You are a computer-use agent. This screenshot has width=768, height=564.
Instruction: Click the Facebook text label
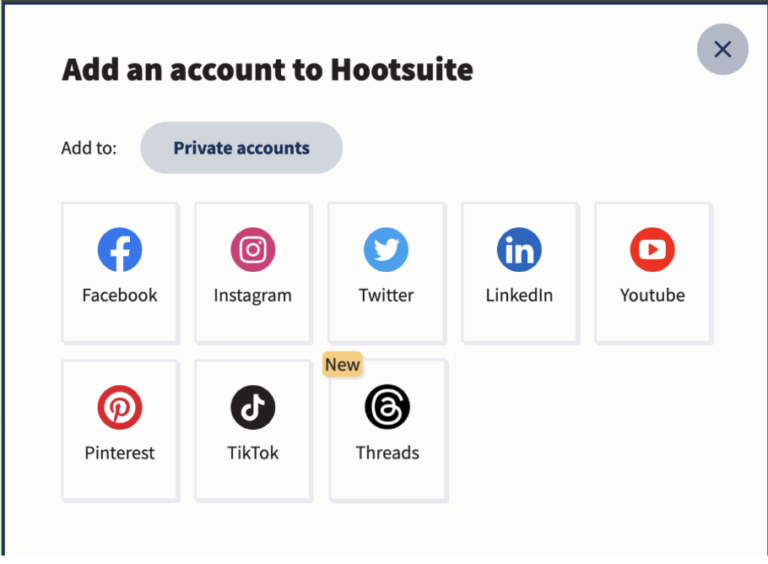point(120,295)
